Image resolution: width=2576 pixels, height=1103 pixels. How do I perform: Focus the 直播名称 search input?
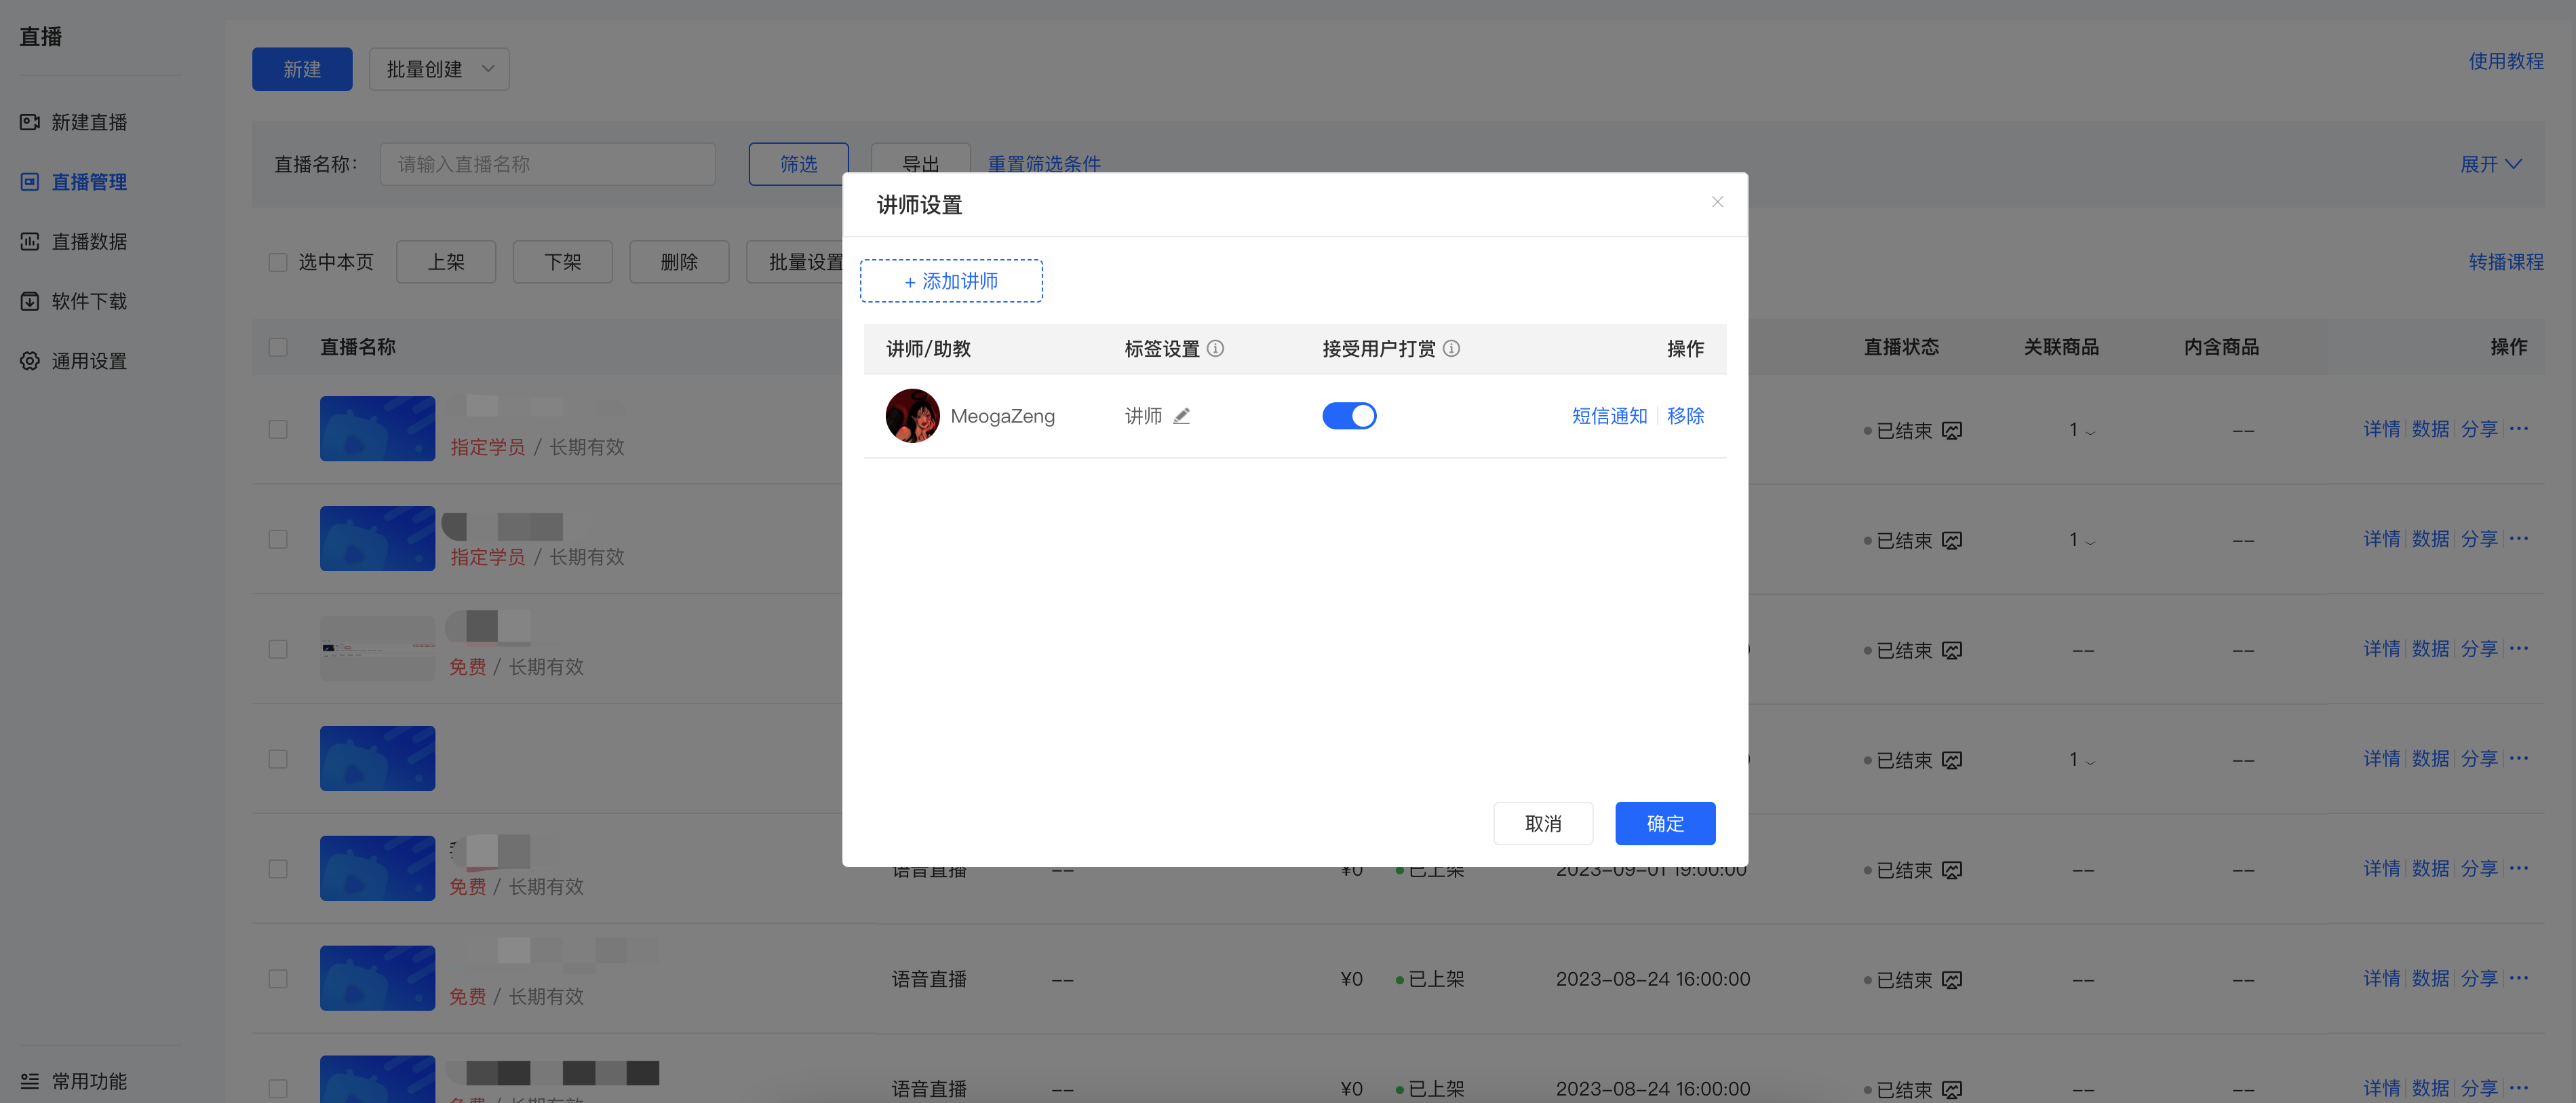(547, 164)
